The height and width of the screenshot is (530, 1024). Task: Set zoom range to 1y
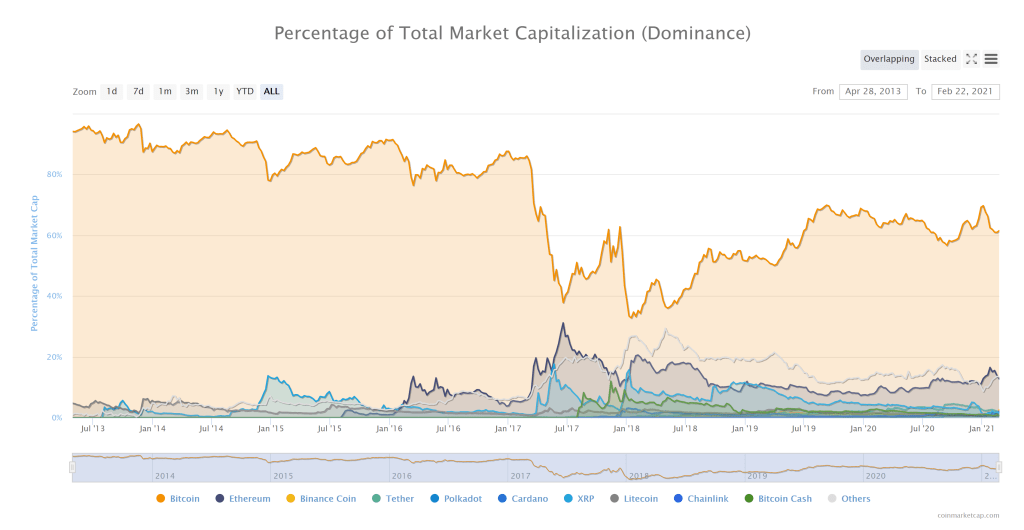pyautogui.click(x=217, y=91)
